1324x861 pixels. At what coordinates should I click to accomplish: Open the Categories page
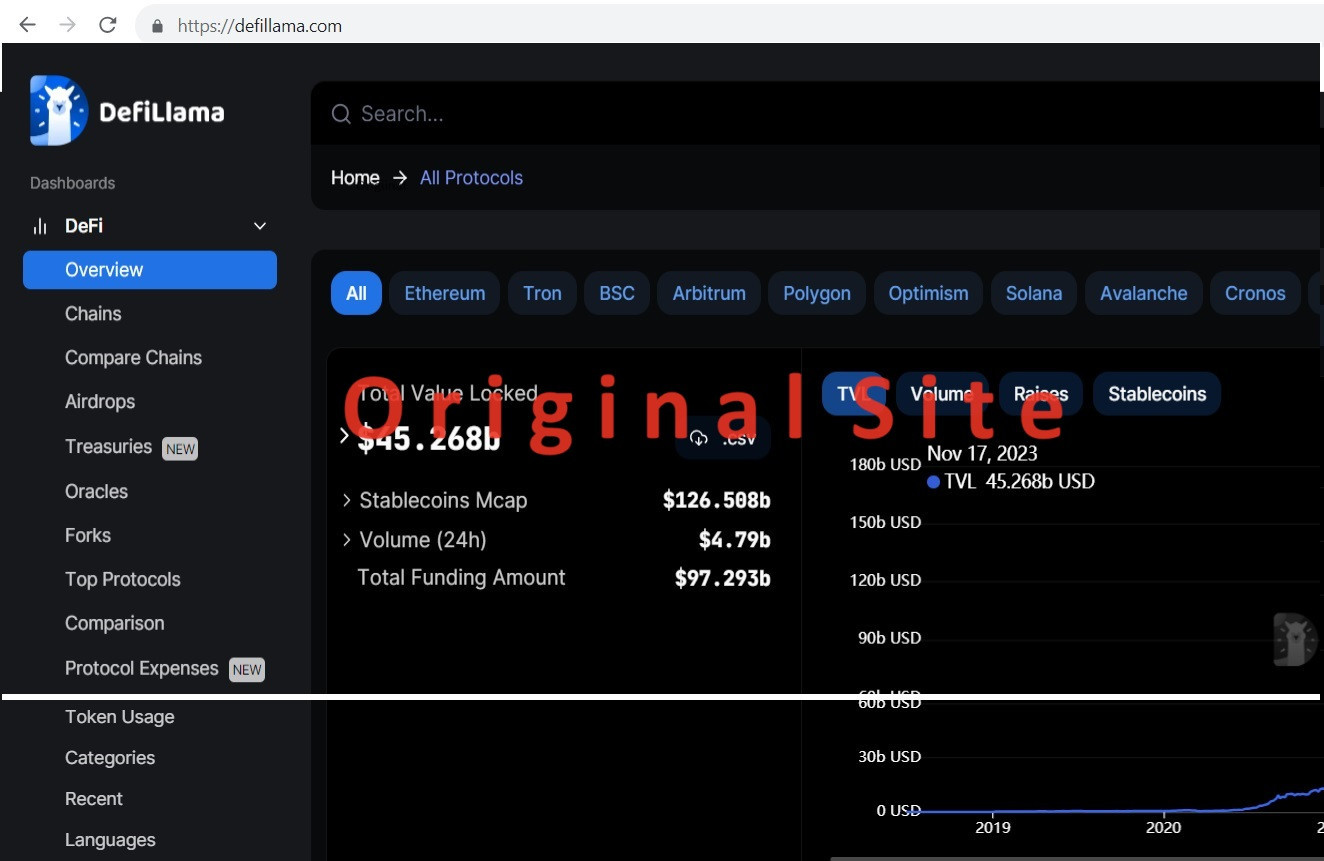tap(110, 758)
